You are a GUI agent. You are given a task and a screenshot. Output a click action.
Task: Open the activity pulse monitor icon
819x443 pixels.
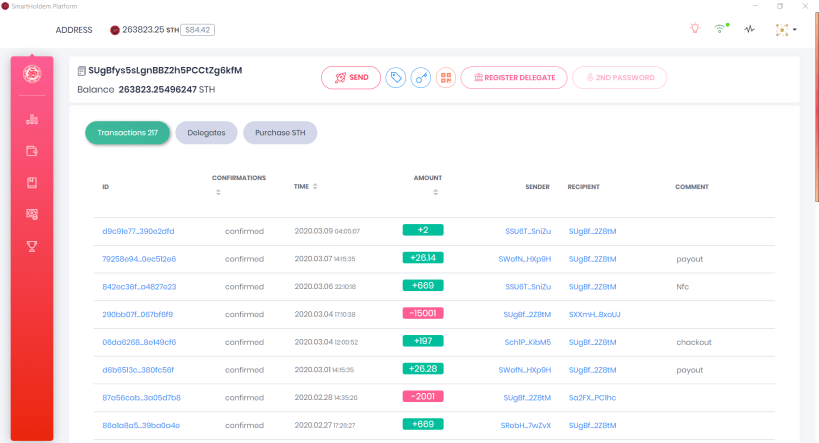pyautogui.click(x=750, y=29)
